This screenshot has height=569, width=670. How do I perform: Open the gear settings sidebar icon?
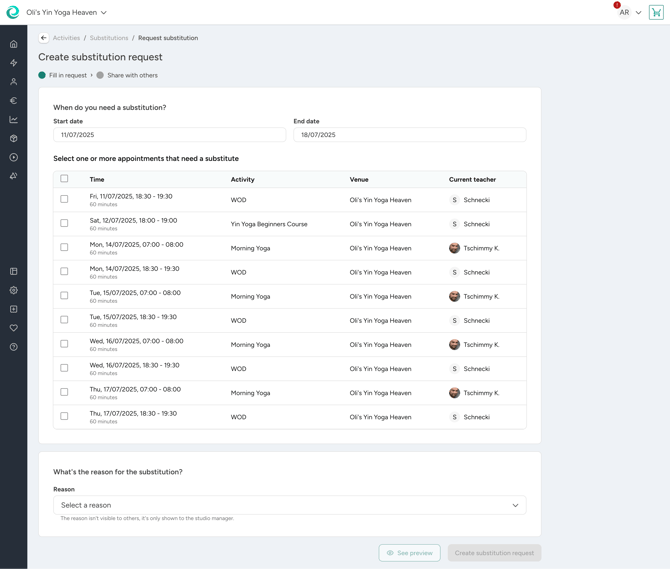point(14,290)
